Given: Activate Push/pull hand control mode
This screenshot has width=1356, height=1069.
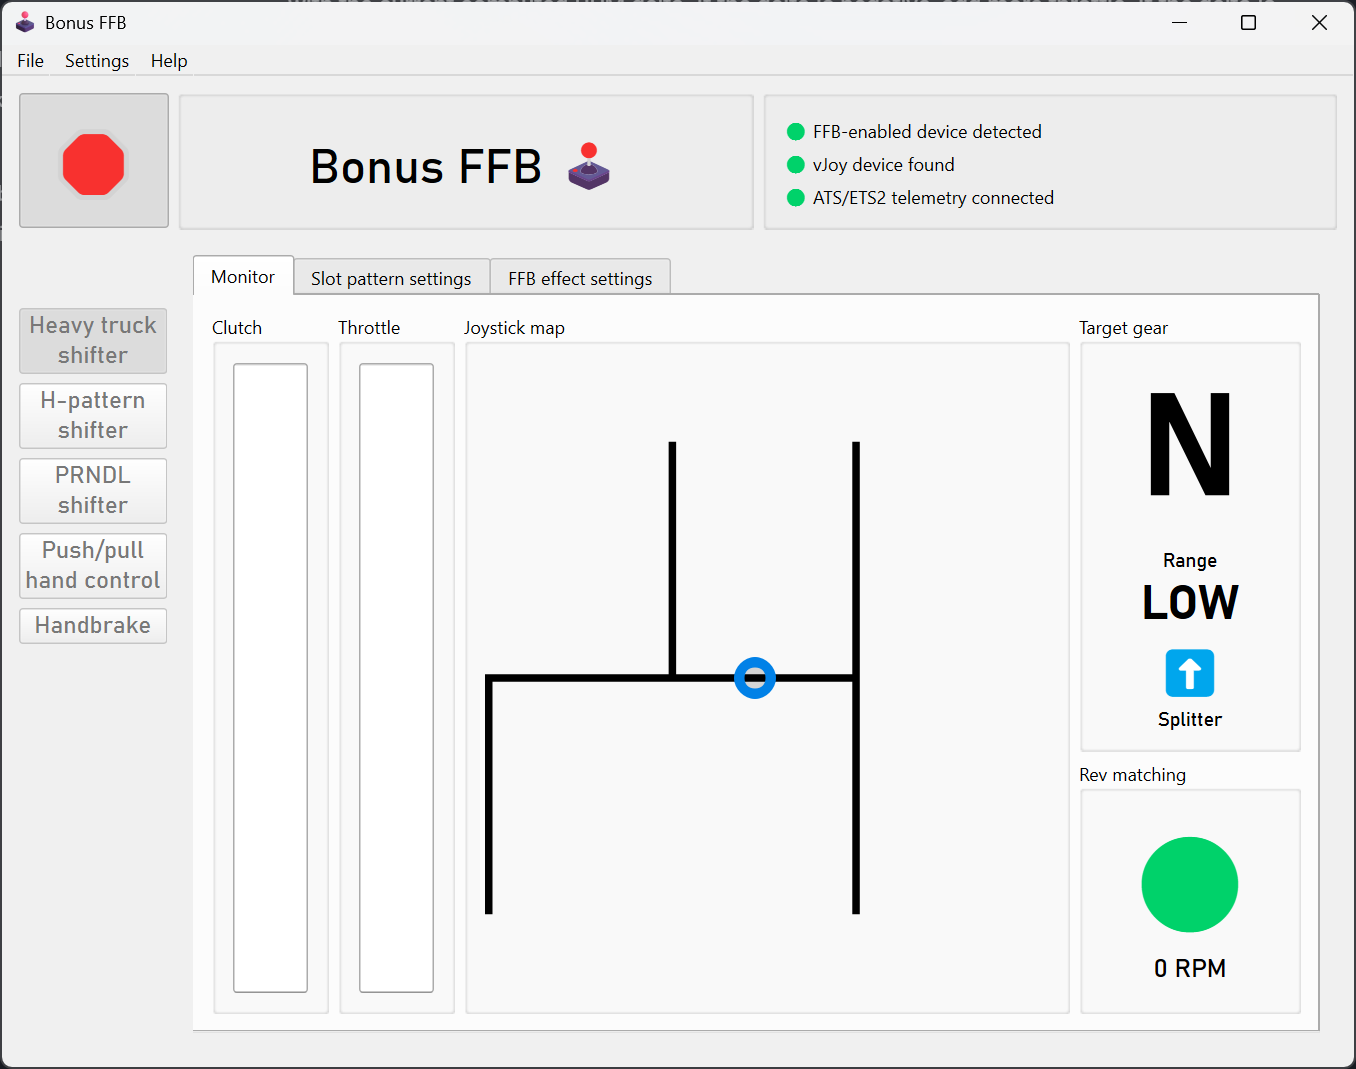Looking at the screenshot, I should 93,566.
